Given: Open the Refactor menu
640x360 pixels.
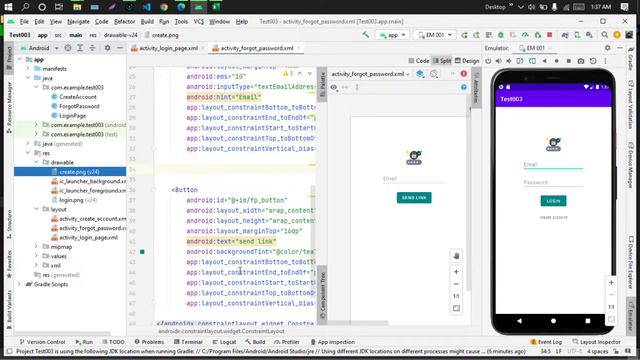Looking at the screenshot, I should coord(124,22).
